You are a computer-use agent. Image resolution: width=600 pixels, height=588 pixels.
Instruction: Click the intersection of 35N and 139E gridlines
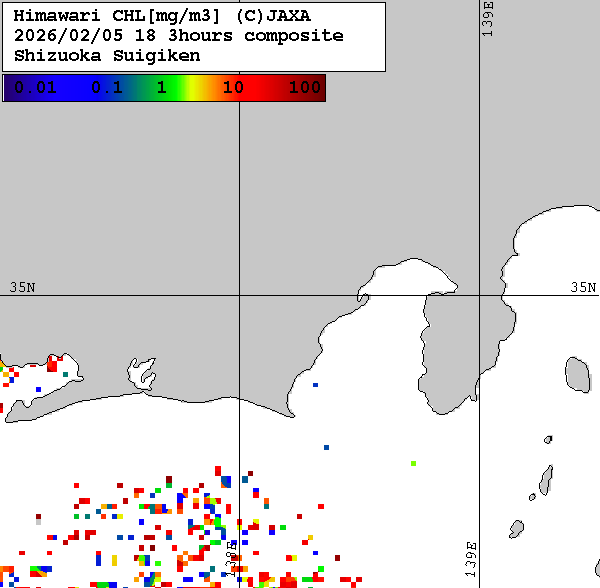pyautogui.click(x=480, y=296)
